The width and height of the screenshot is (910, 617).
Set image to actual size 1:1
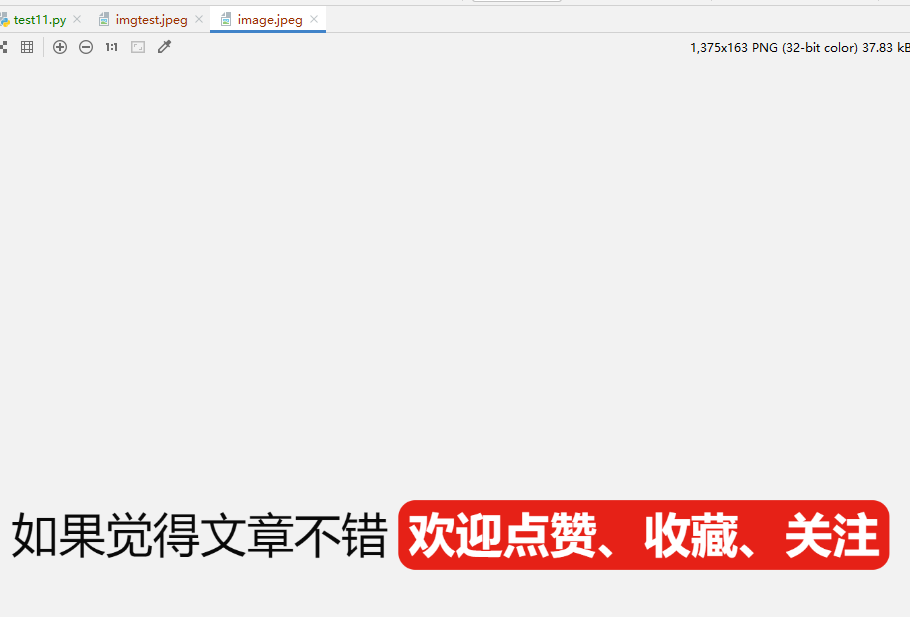click(111, 47)
